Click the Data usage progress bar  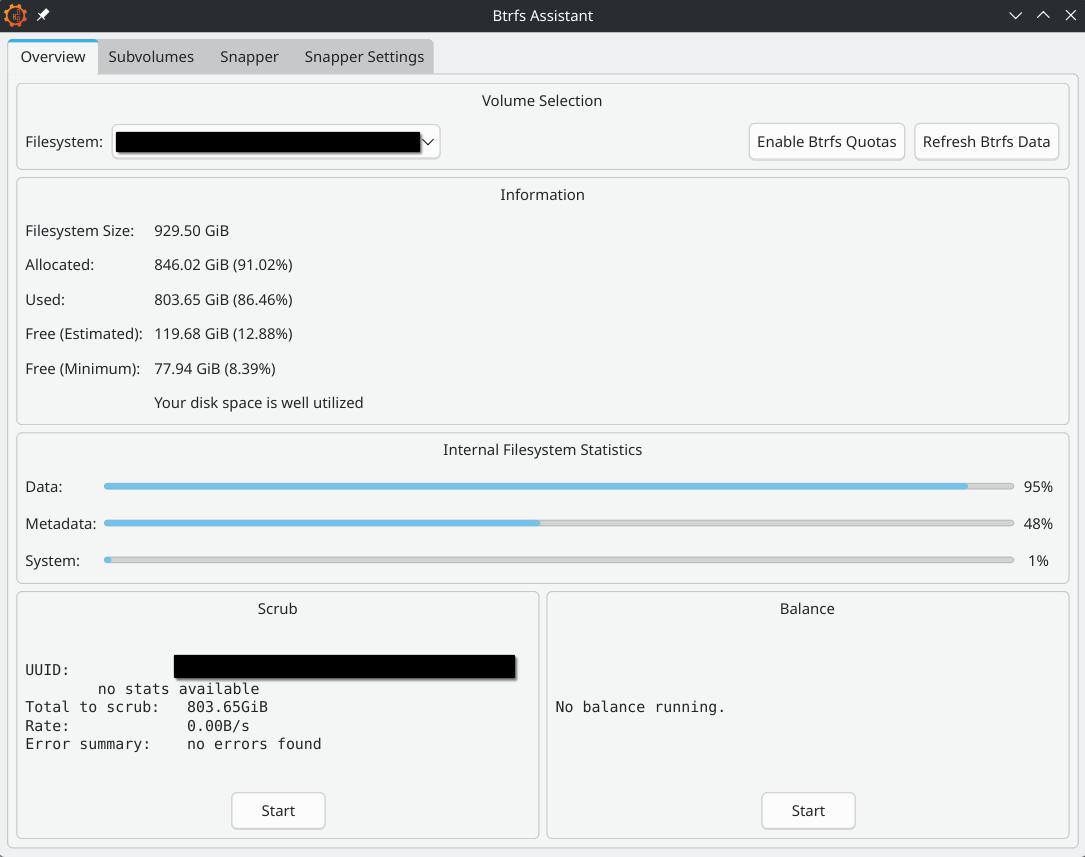click(x=560, y=486)
